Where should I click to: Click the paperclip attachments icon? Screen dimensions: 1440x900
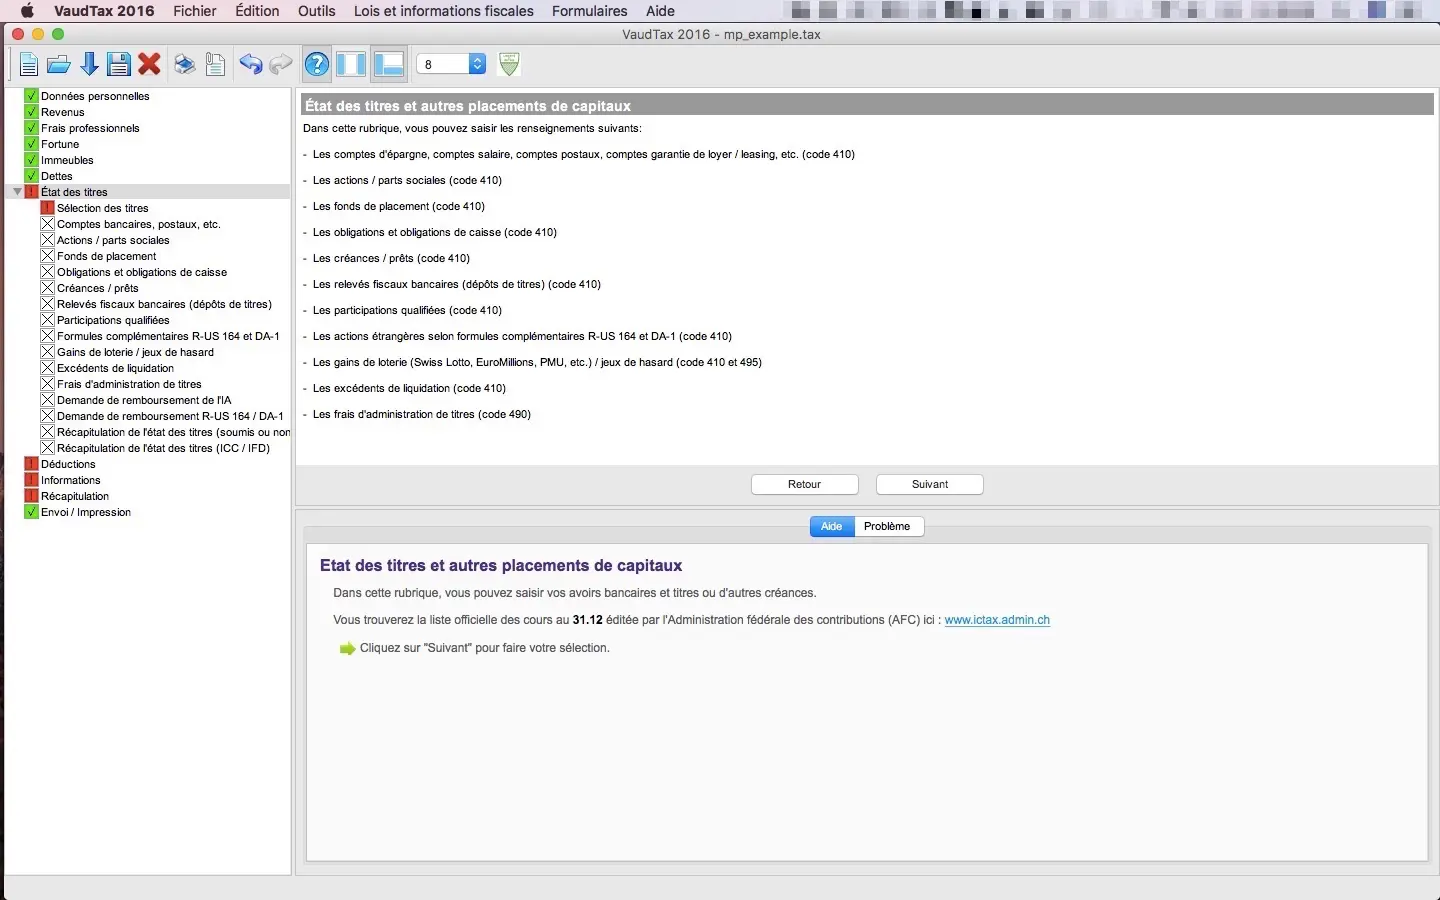[215, 65]
